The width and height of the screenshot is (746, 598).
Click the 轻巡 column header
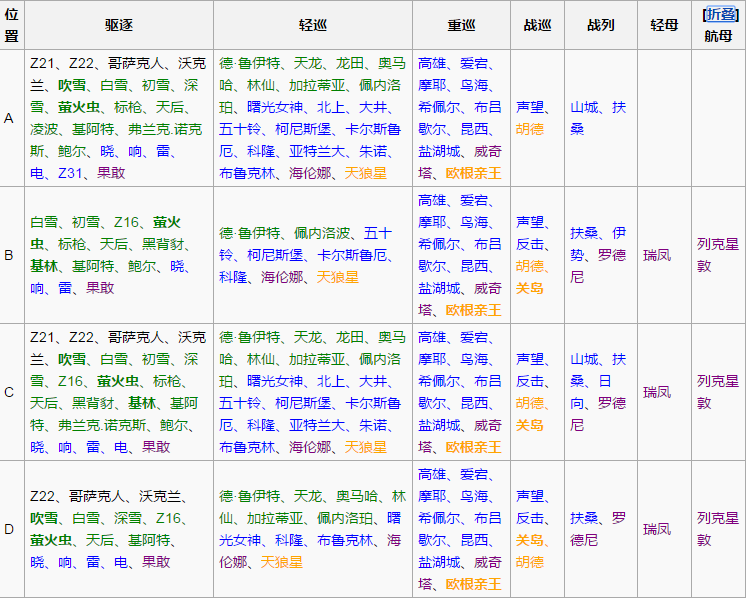click(313, 25)
